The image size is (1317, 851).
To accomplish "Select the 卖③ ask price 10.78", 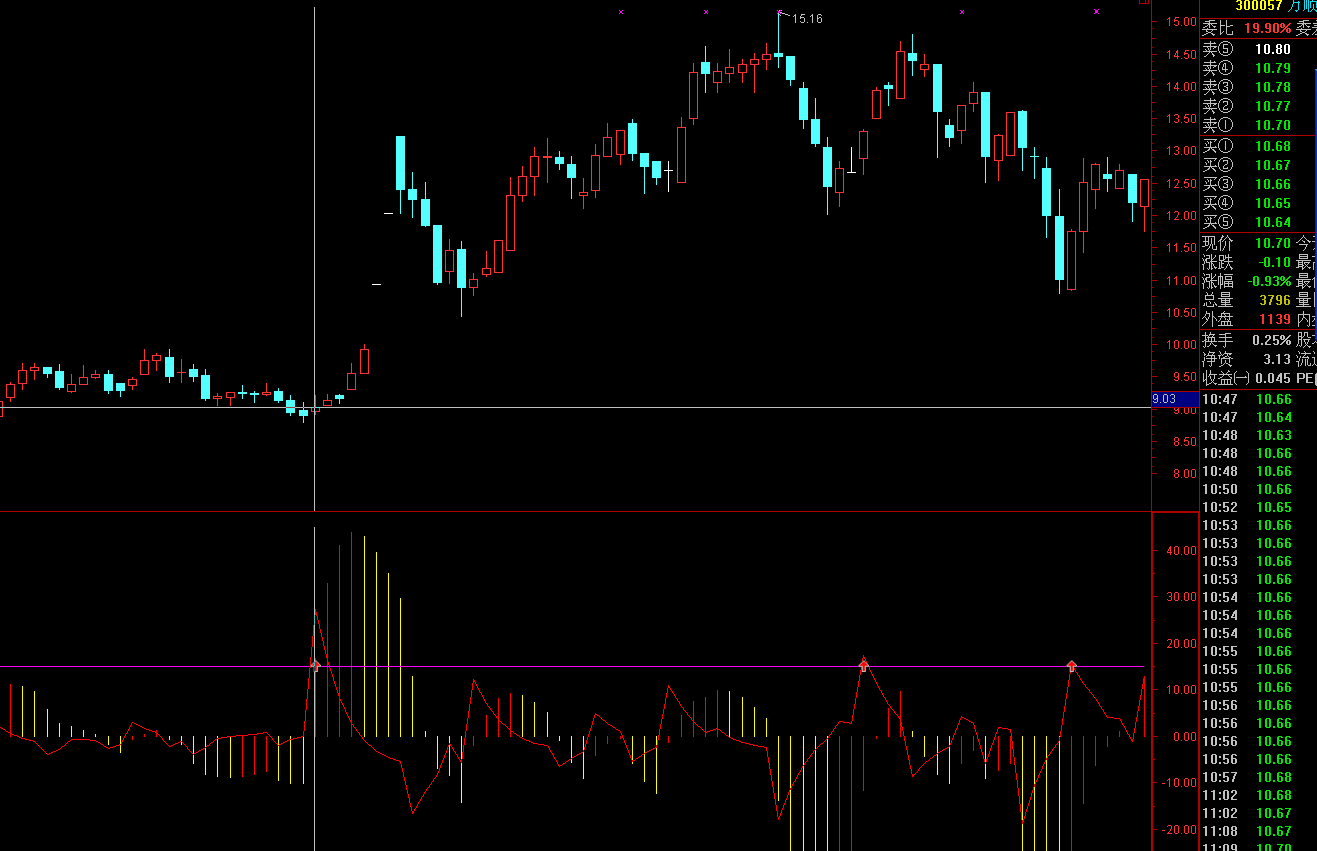I will 1273,87.
